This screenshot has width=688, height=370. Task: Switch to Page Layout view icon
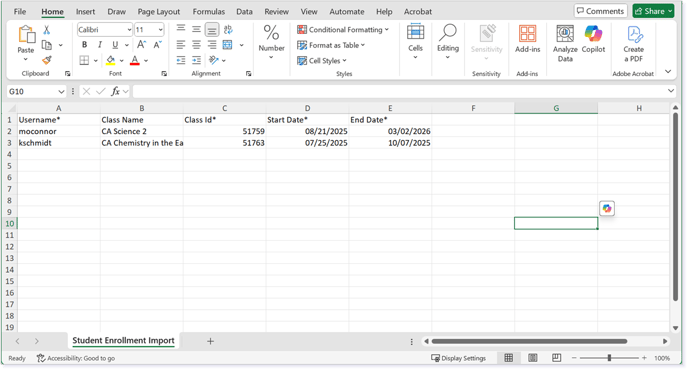533,358
